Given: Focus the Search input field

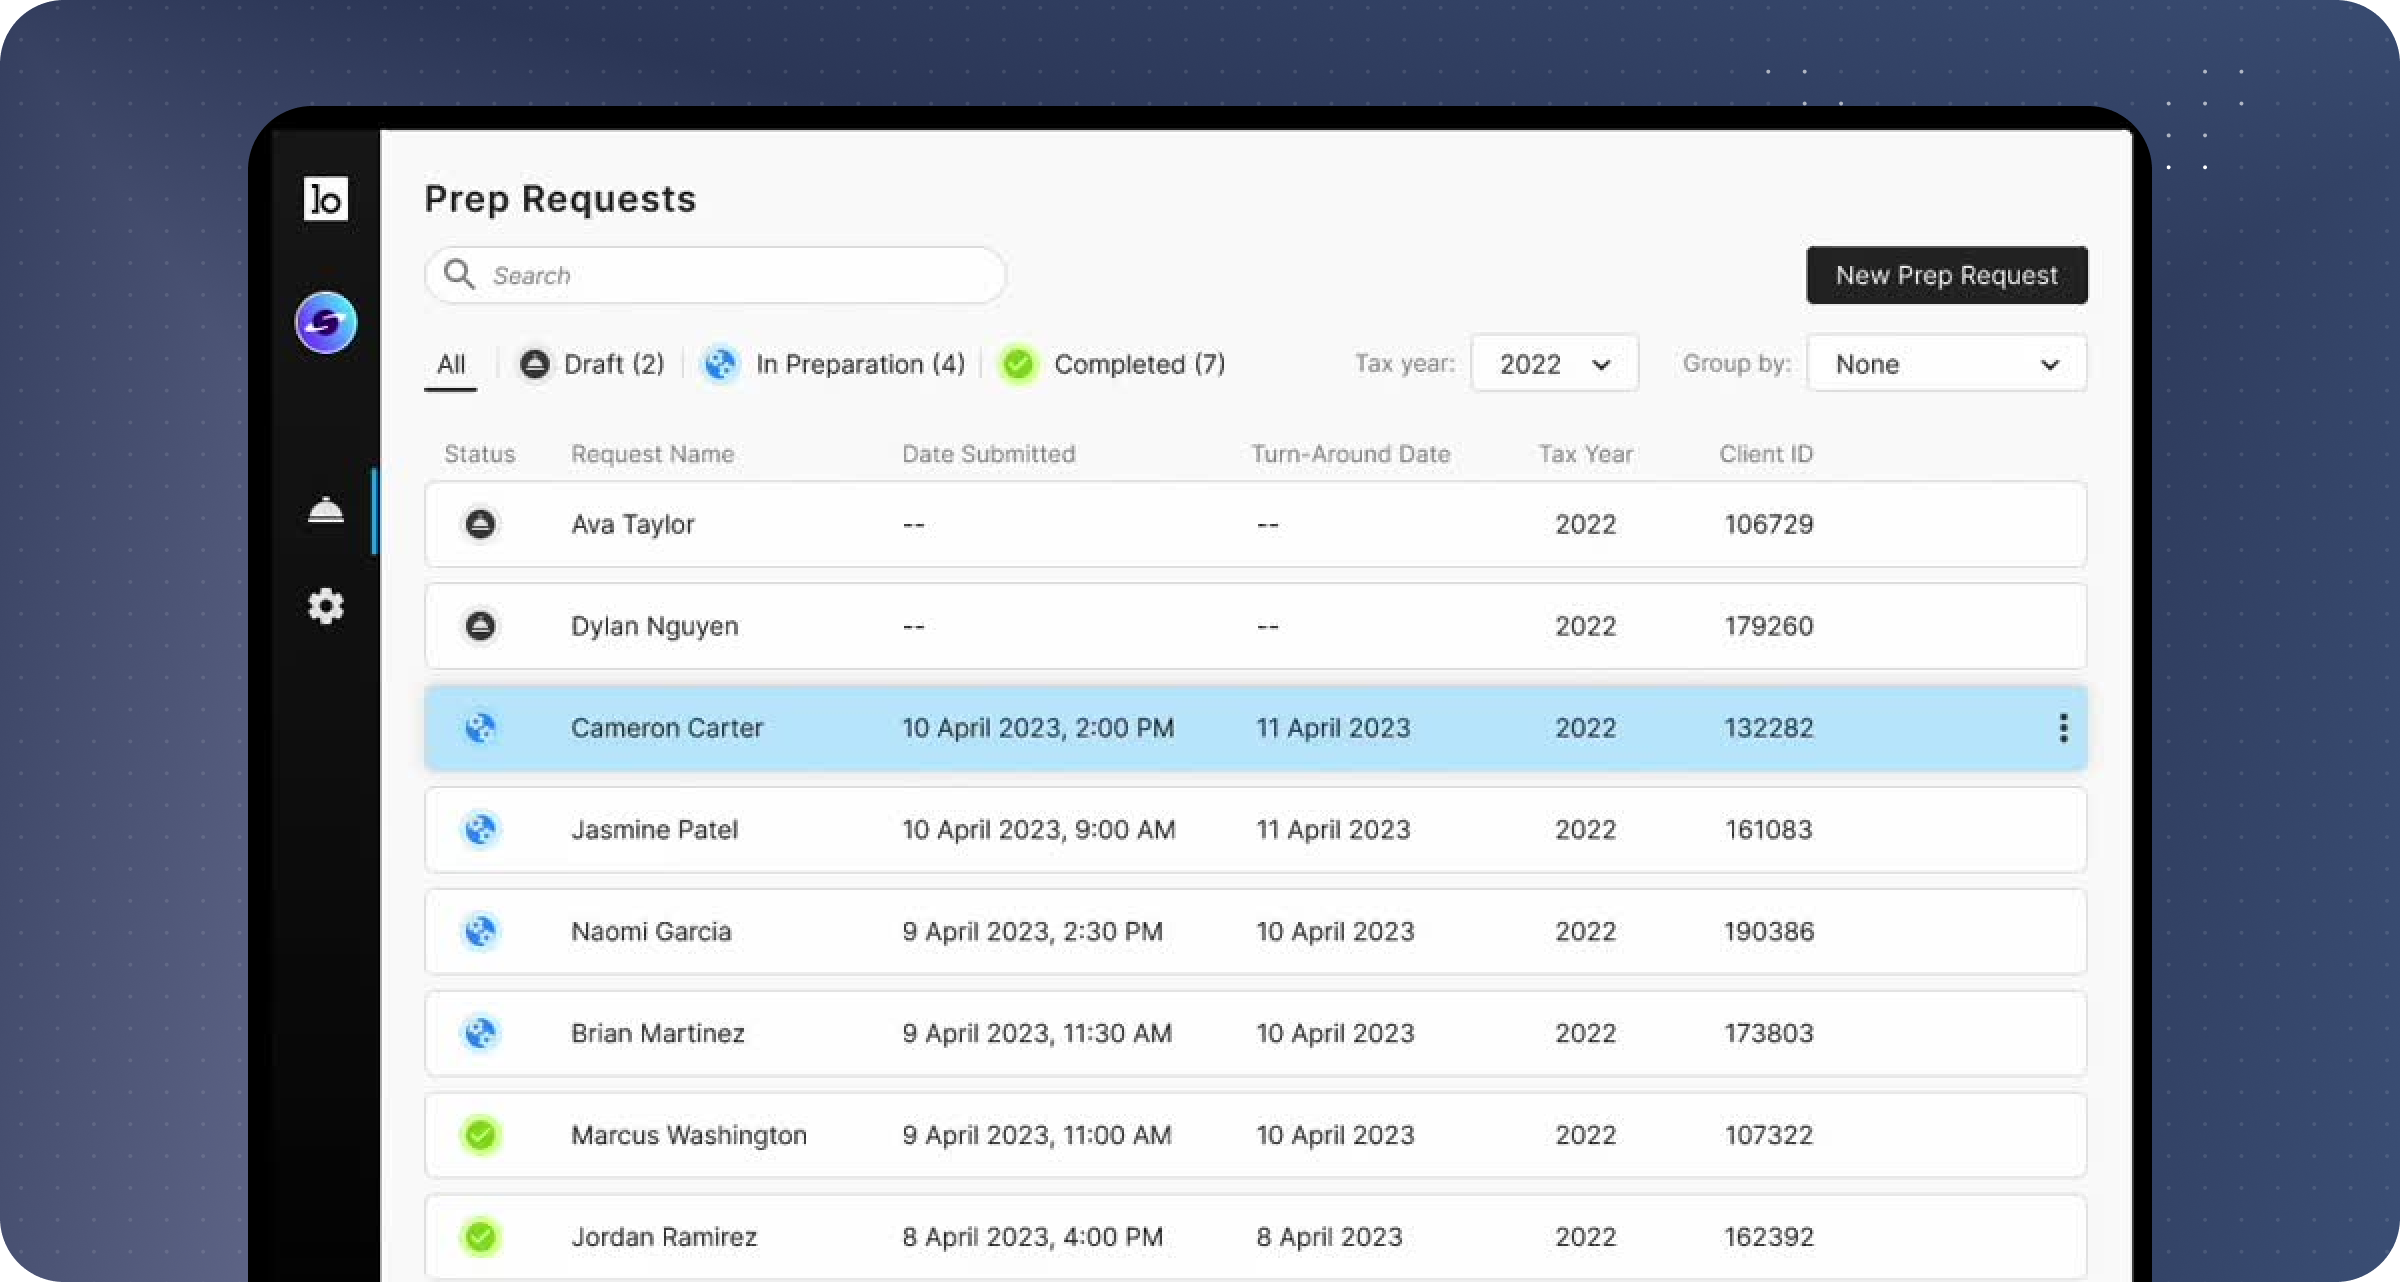Looking at the screenshot, I should [740, 275].
